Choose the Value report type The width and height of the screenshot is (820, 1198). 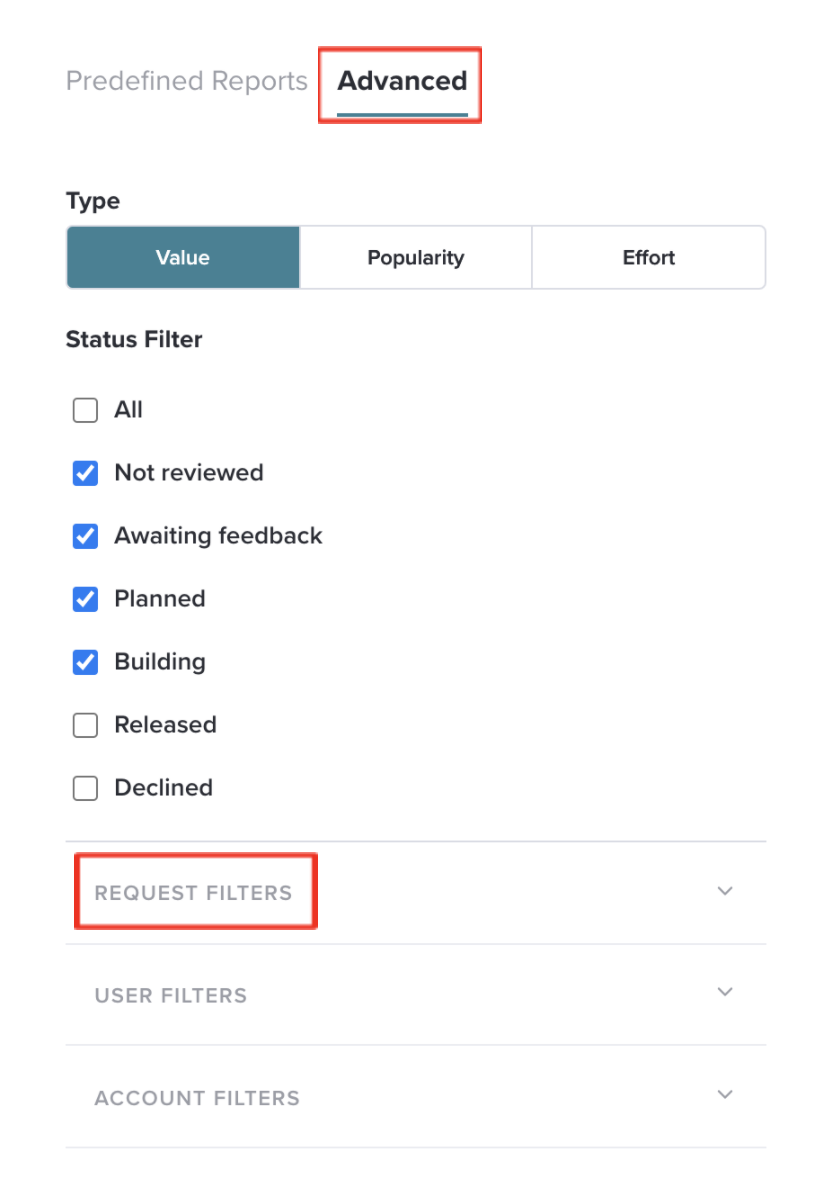[183, 257]
